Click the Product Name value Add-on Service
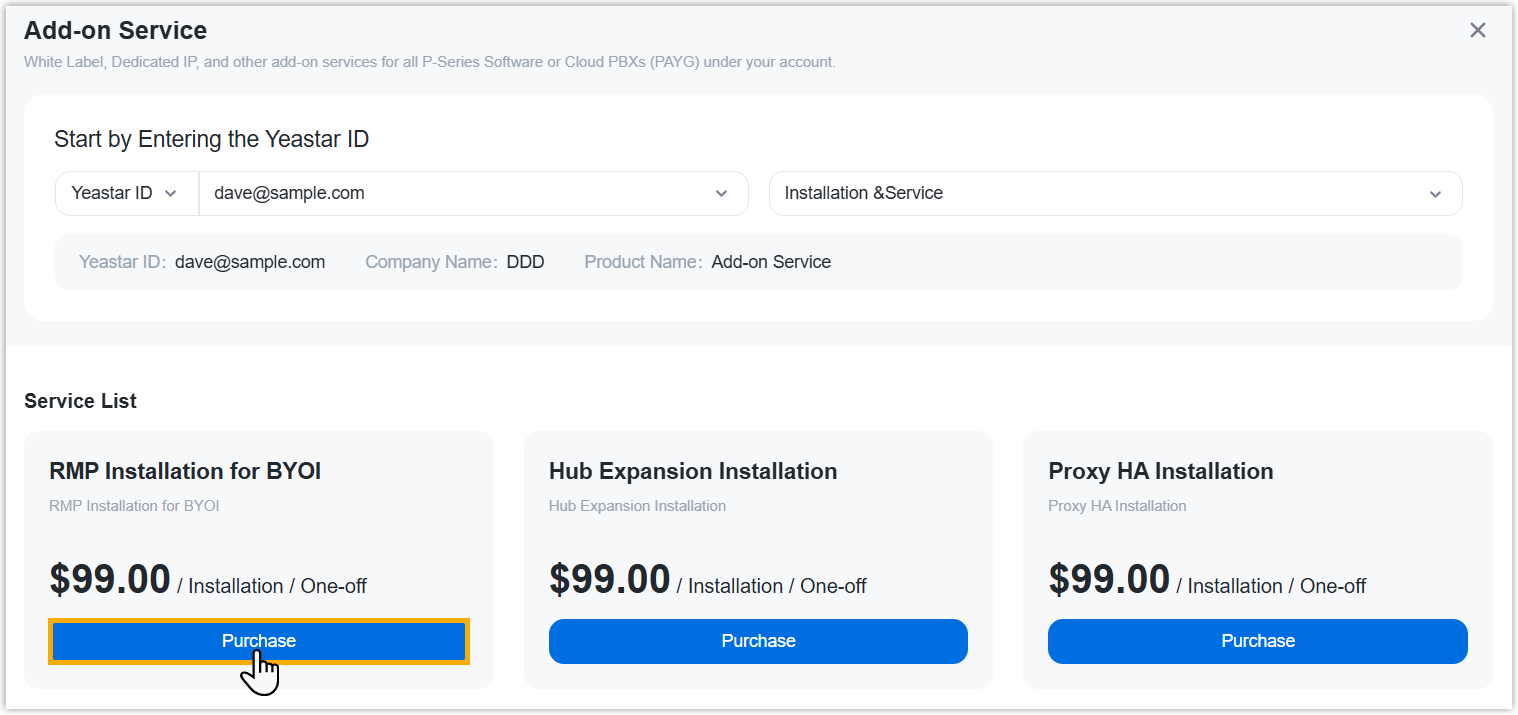Viewport: 1518px width, 715px height. (771, 262)
